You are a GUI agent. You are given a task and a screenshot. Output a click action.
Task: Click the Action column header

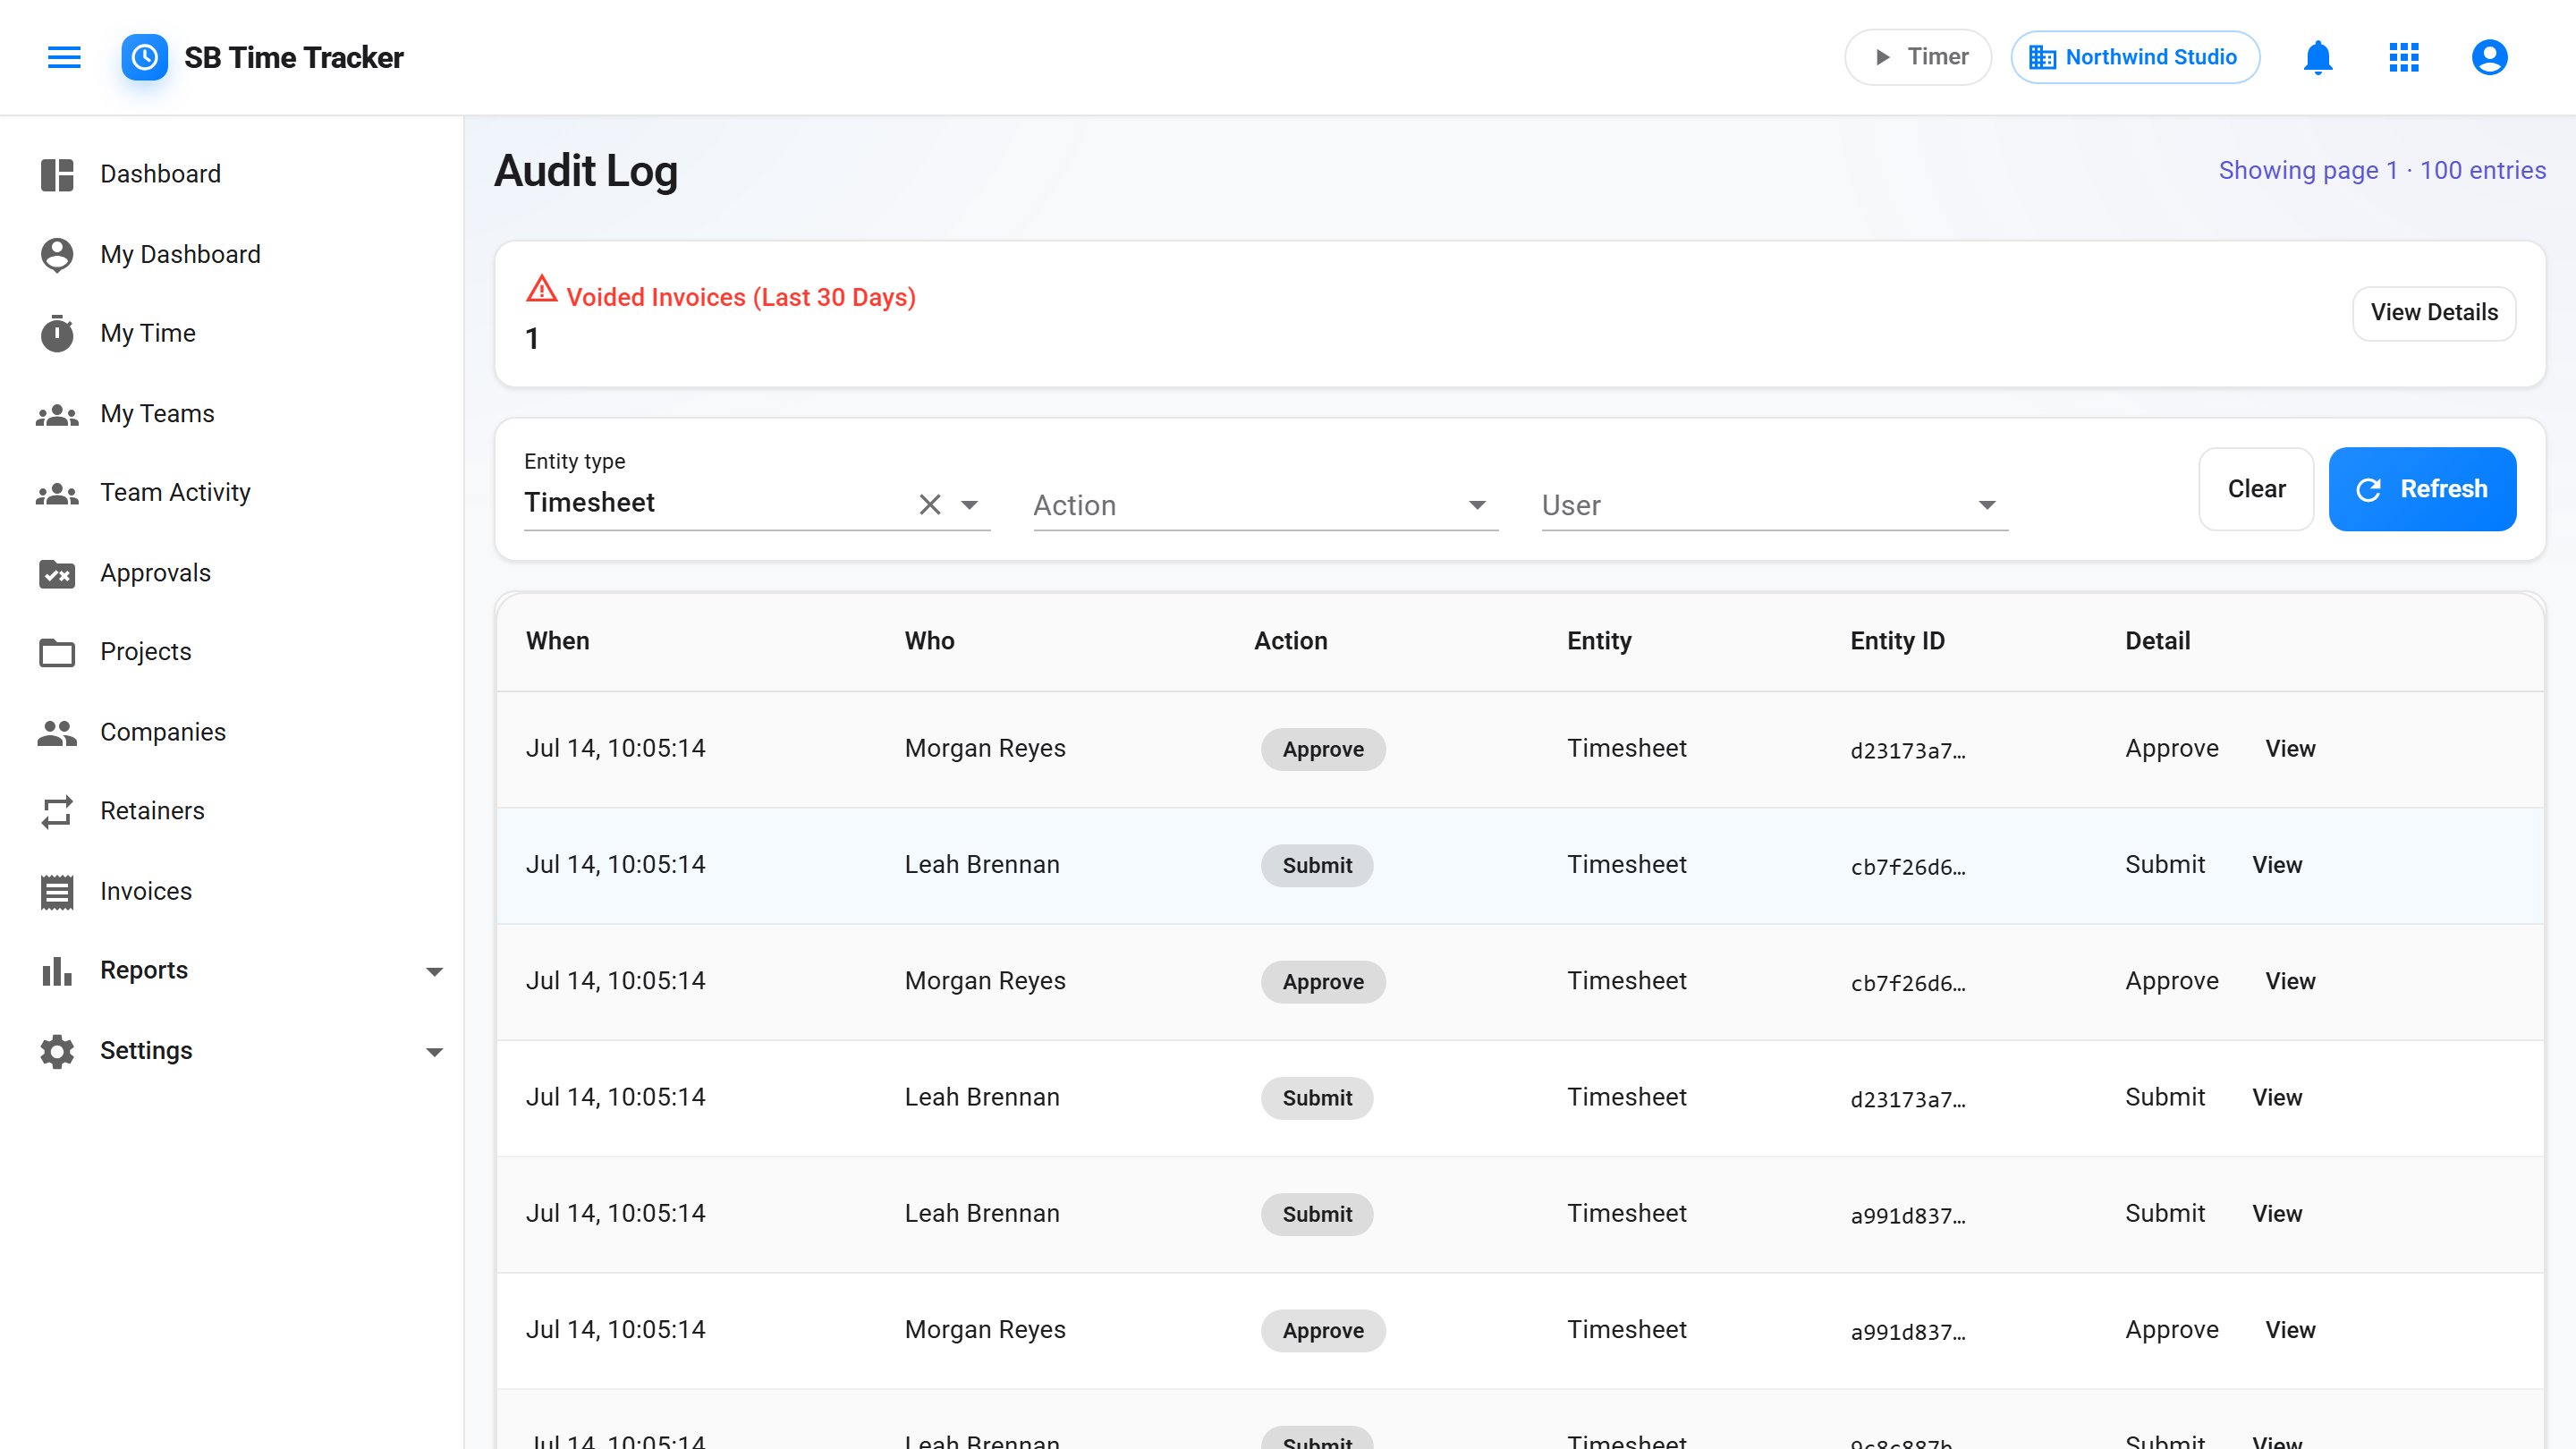click(1290, 641)
